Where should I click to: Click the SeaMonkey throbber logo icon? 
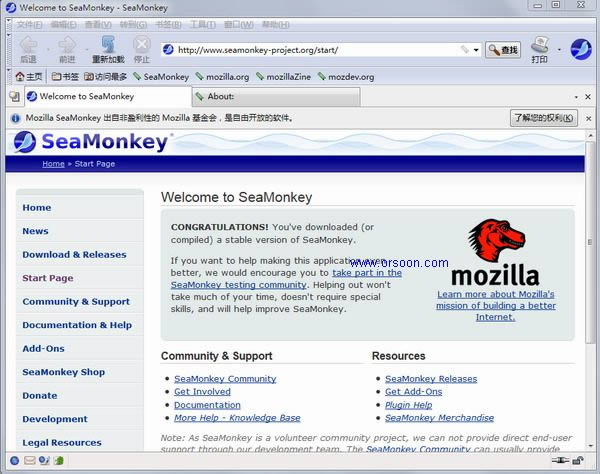click(581, 49)
